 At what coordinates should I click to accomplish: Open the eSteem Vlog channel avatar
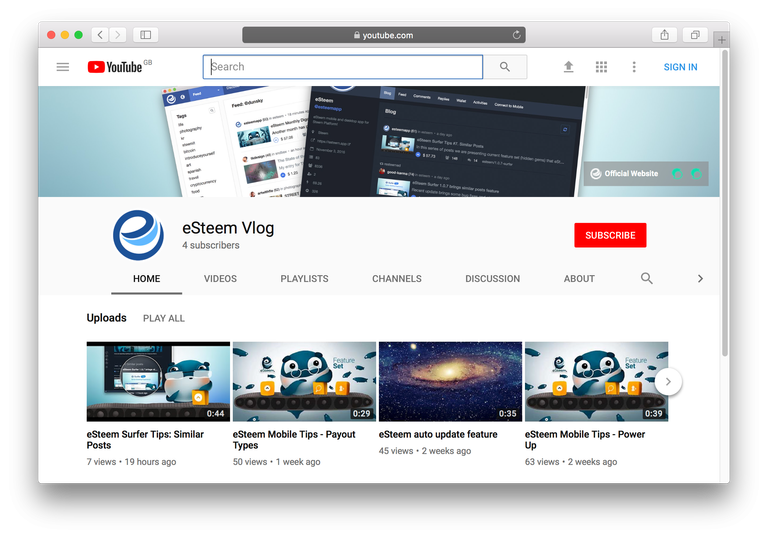139,235
